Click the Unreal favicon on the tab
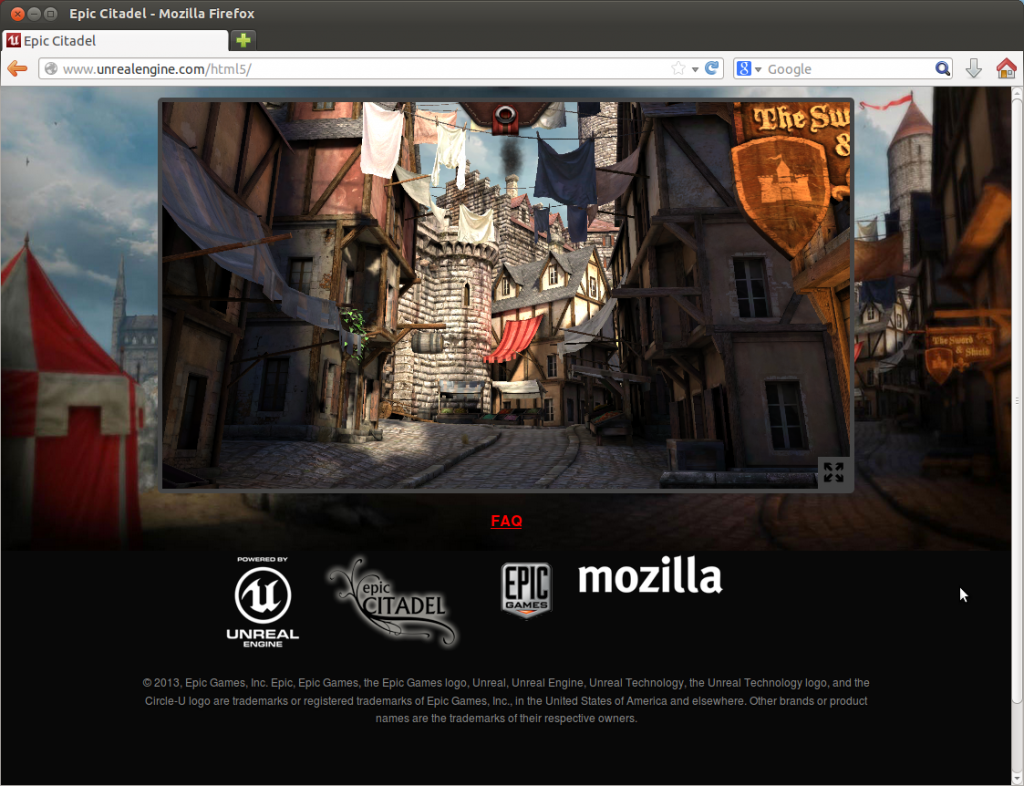Image resolution: width=1024 pixels, height=786 pixels. (14, 40)
